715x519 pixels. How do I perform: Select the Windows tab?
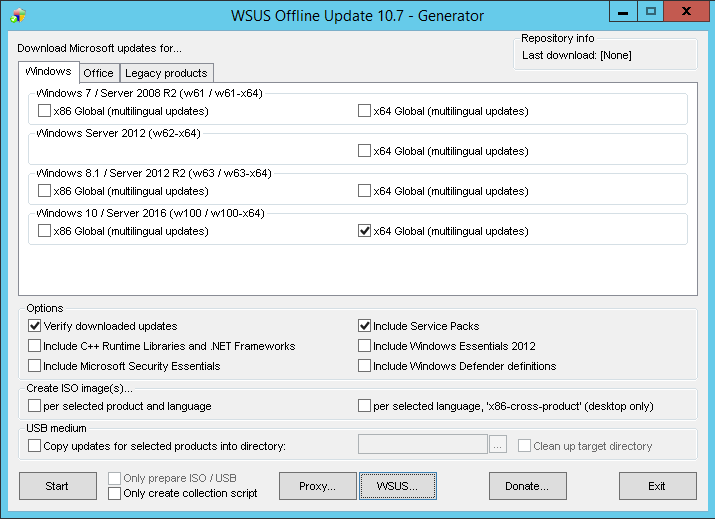(x=48, y=71)
